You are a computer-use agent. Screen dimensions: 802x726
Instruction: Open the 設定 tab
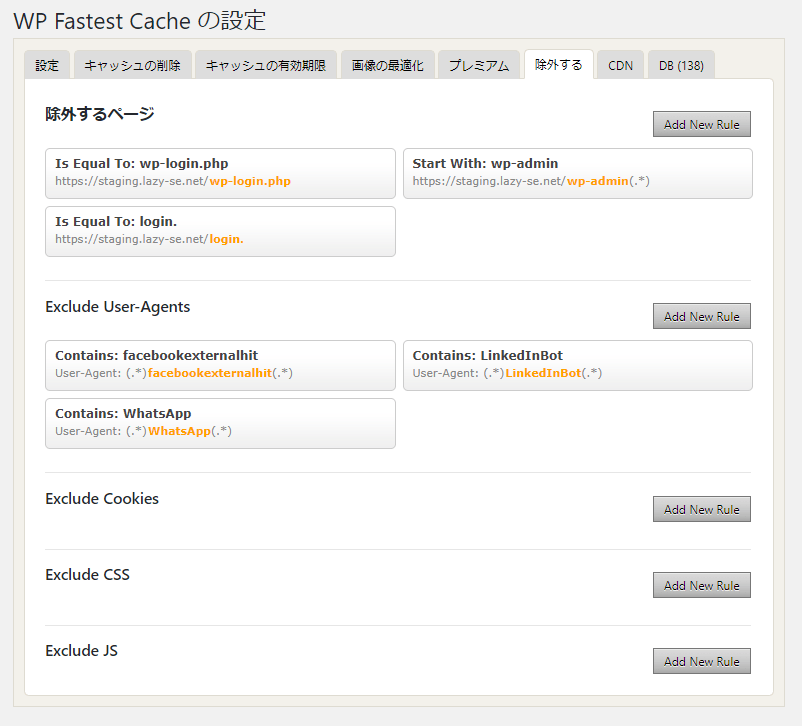click(47, 65)
